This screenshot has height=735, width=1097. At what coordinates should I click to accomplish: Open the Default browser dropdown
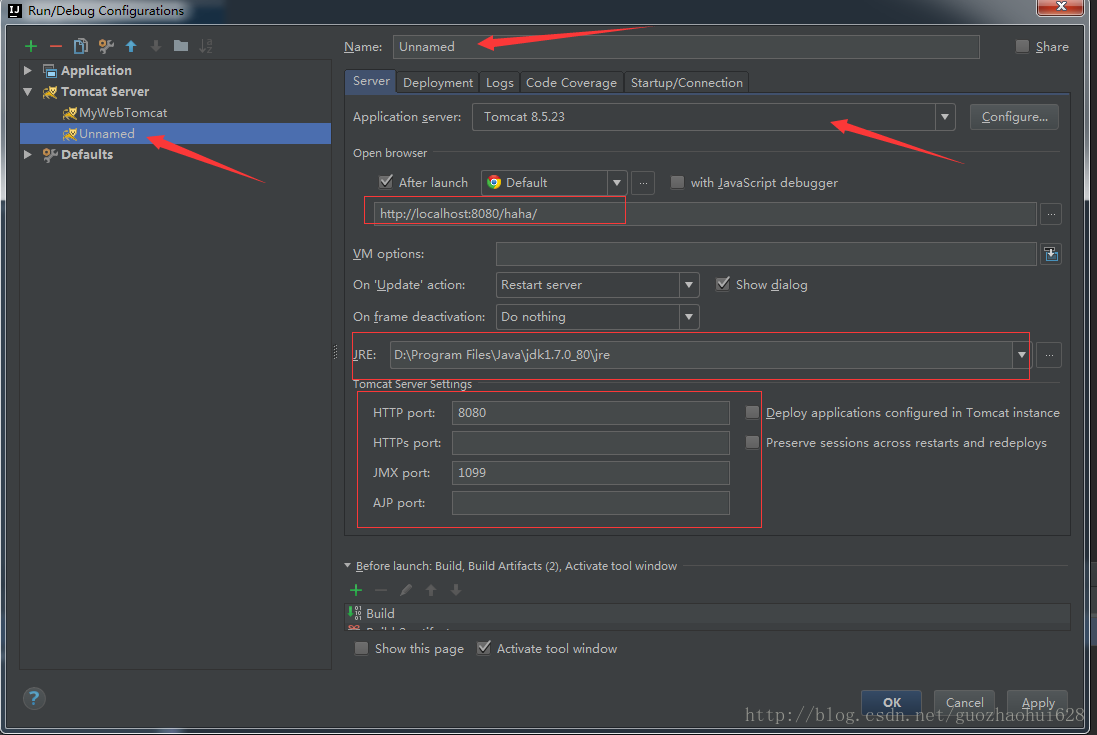coord(616,183)
